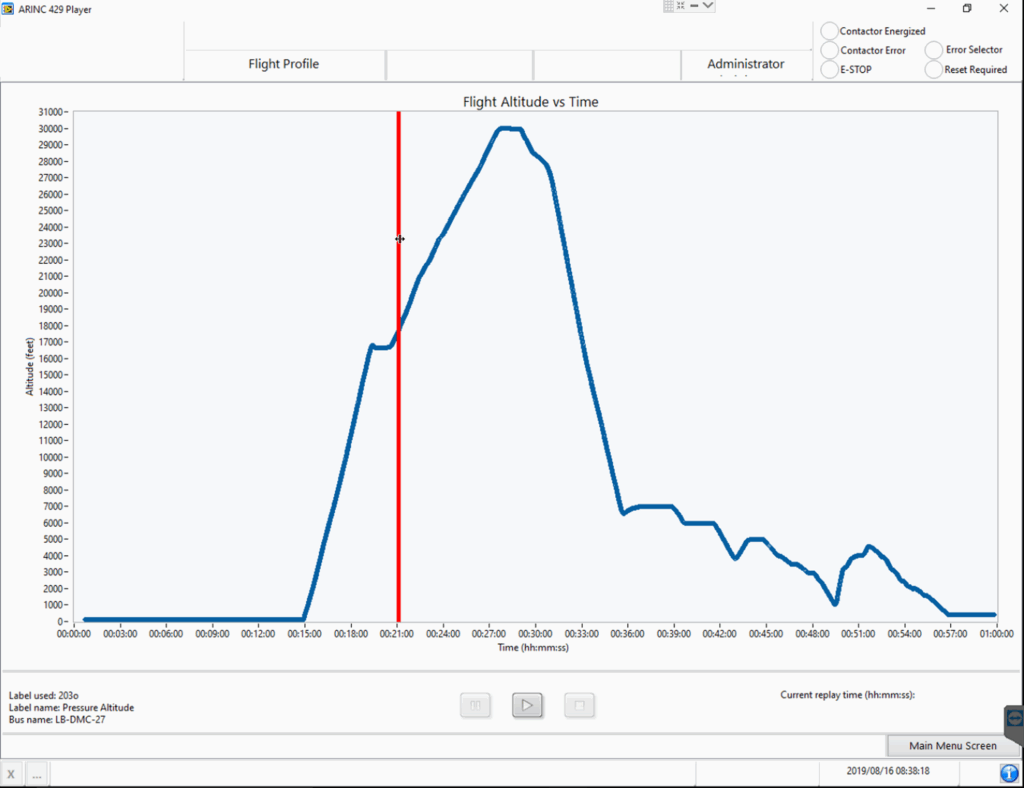Select the Administrator tab
This screenshot has height=788, width=1024.
tap(745, 64)
